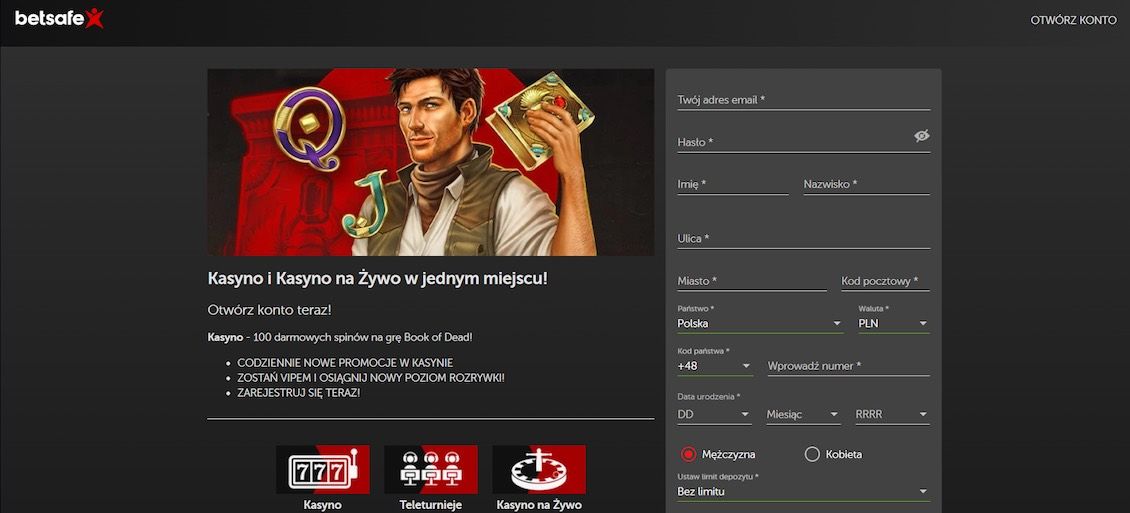Open the Kasyno slot machine icon
Image resolution: width=1130 pixels, height=513 pixels.
tap(323, 470)
